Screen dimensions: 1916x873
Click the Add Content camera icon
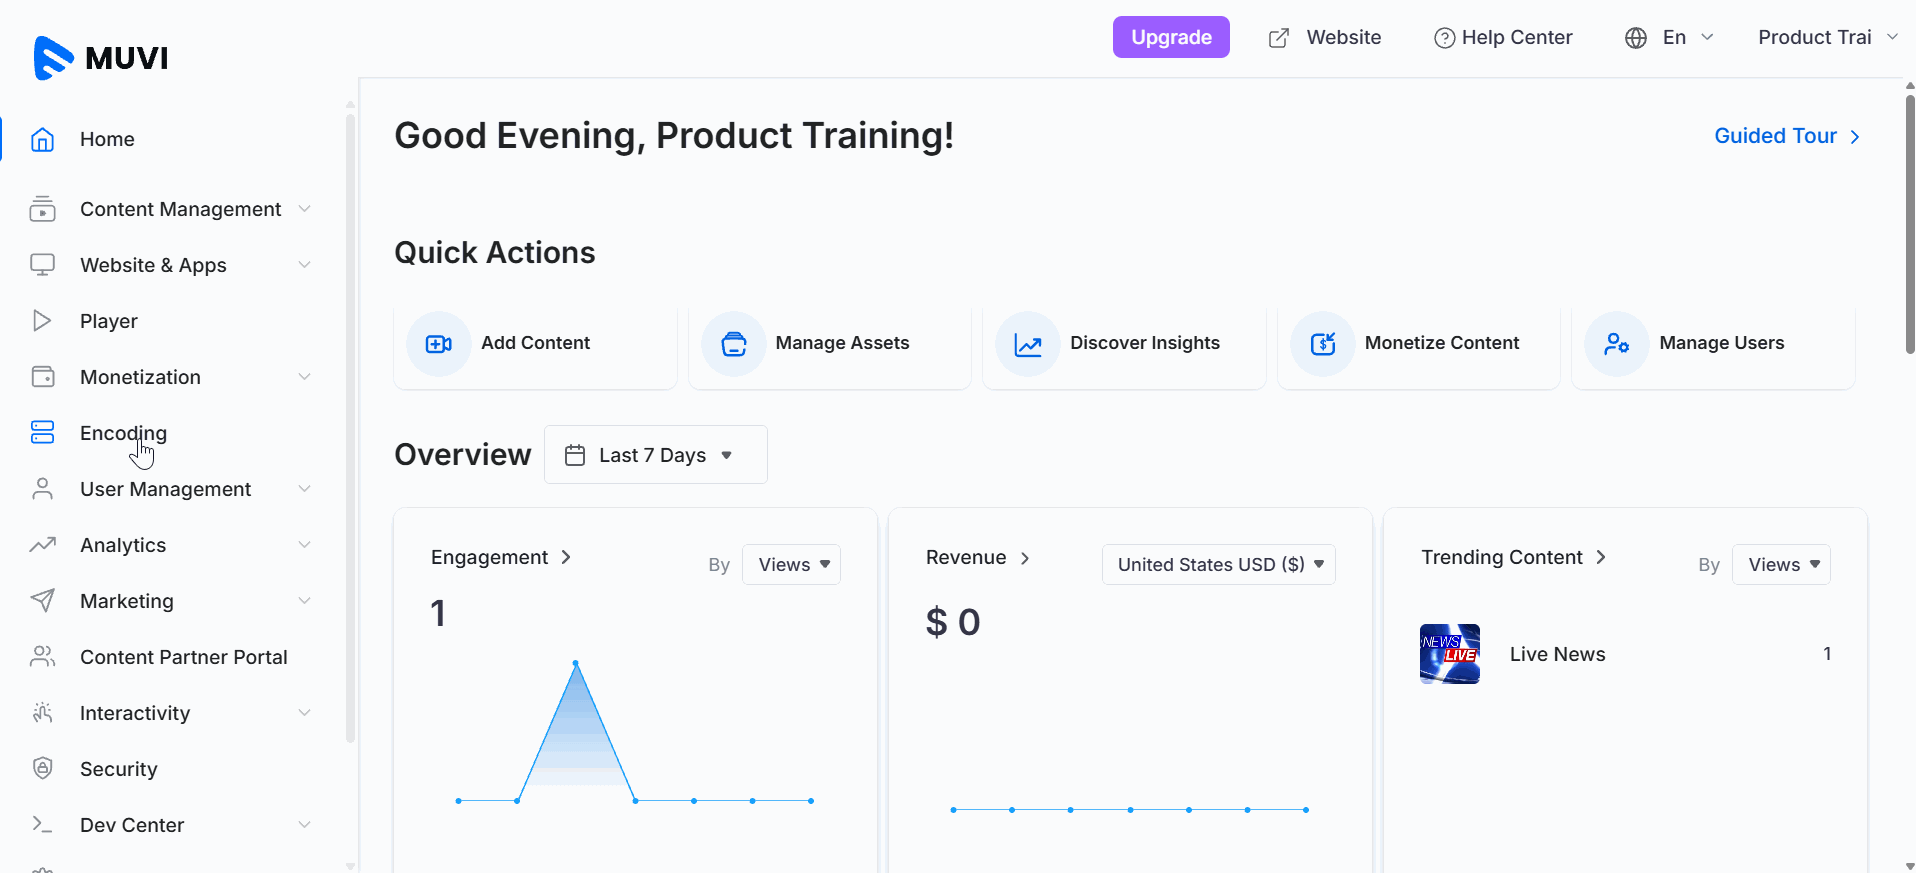click(x=438, y=344)
